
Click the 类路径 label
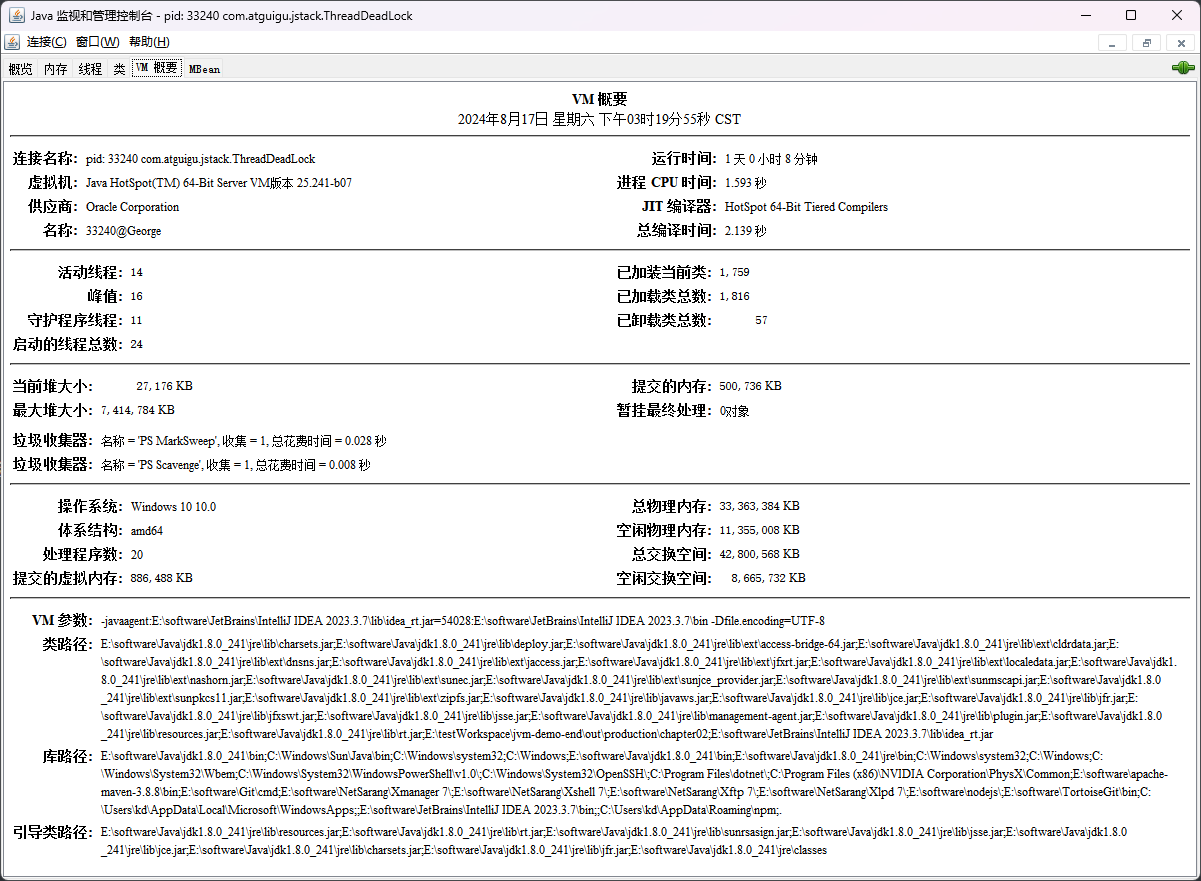click(68, 644)
